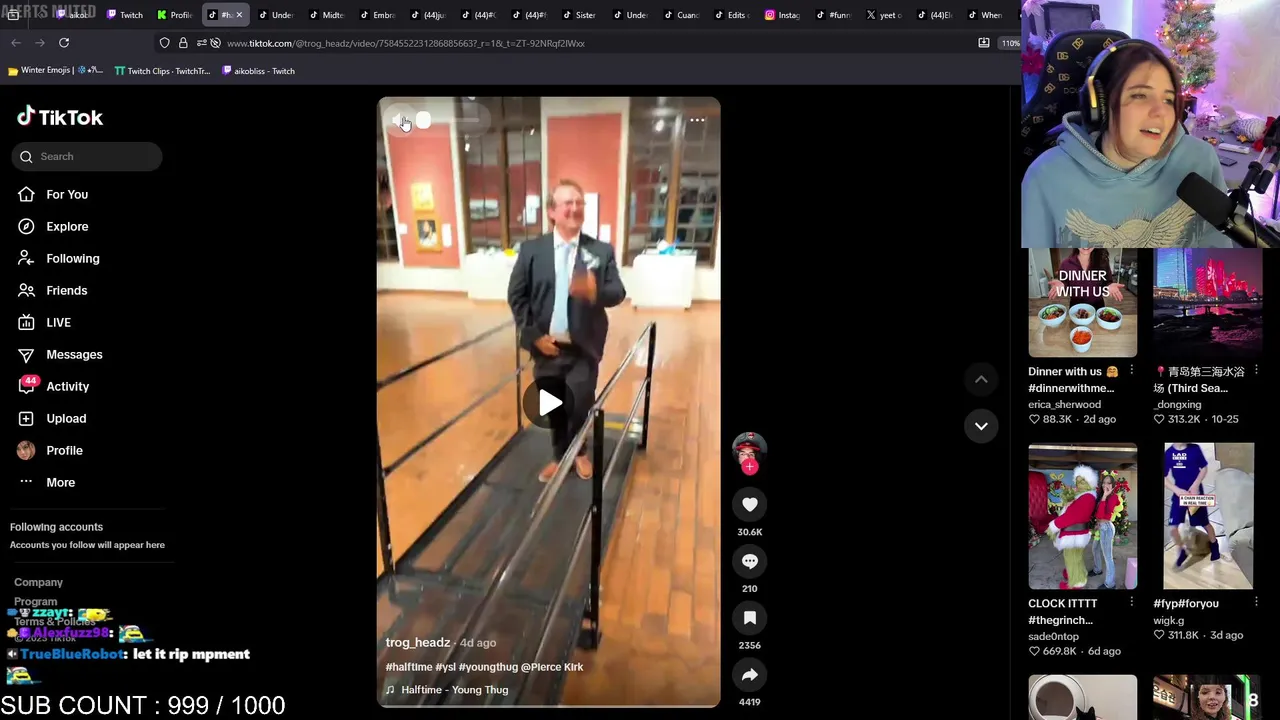Viewport: 1280px width, 720px height.
Task: Expand the More menu
Action: (47, 482)
